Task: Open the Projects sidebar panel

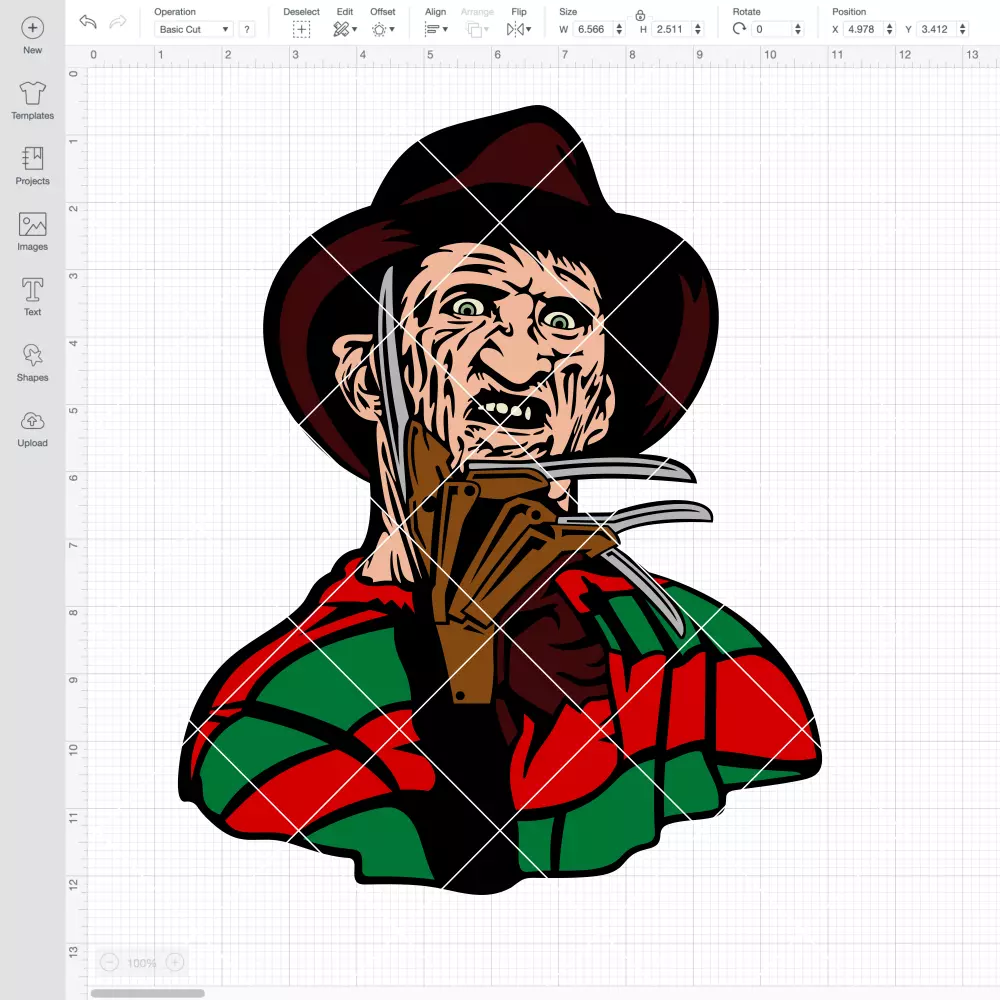Action: pyautogui.click(x=33, y=166)
